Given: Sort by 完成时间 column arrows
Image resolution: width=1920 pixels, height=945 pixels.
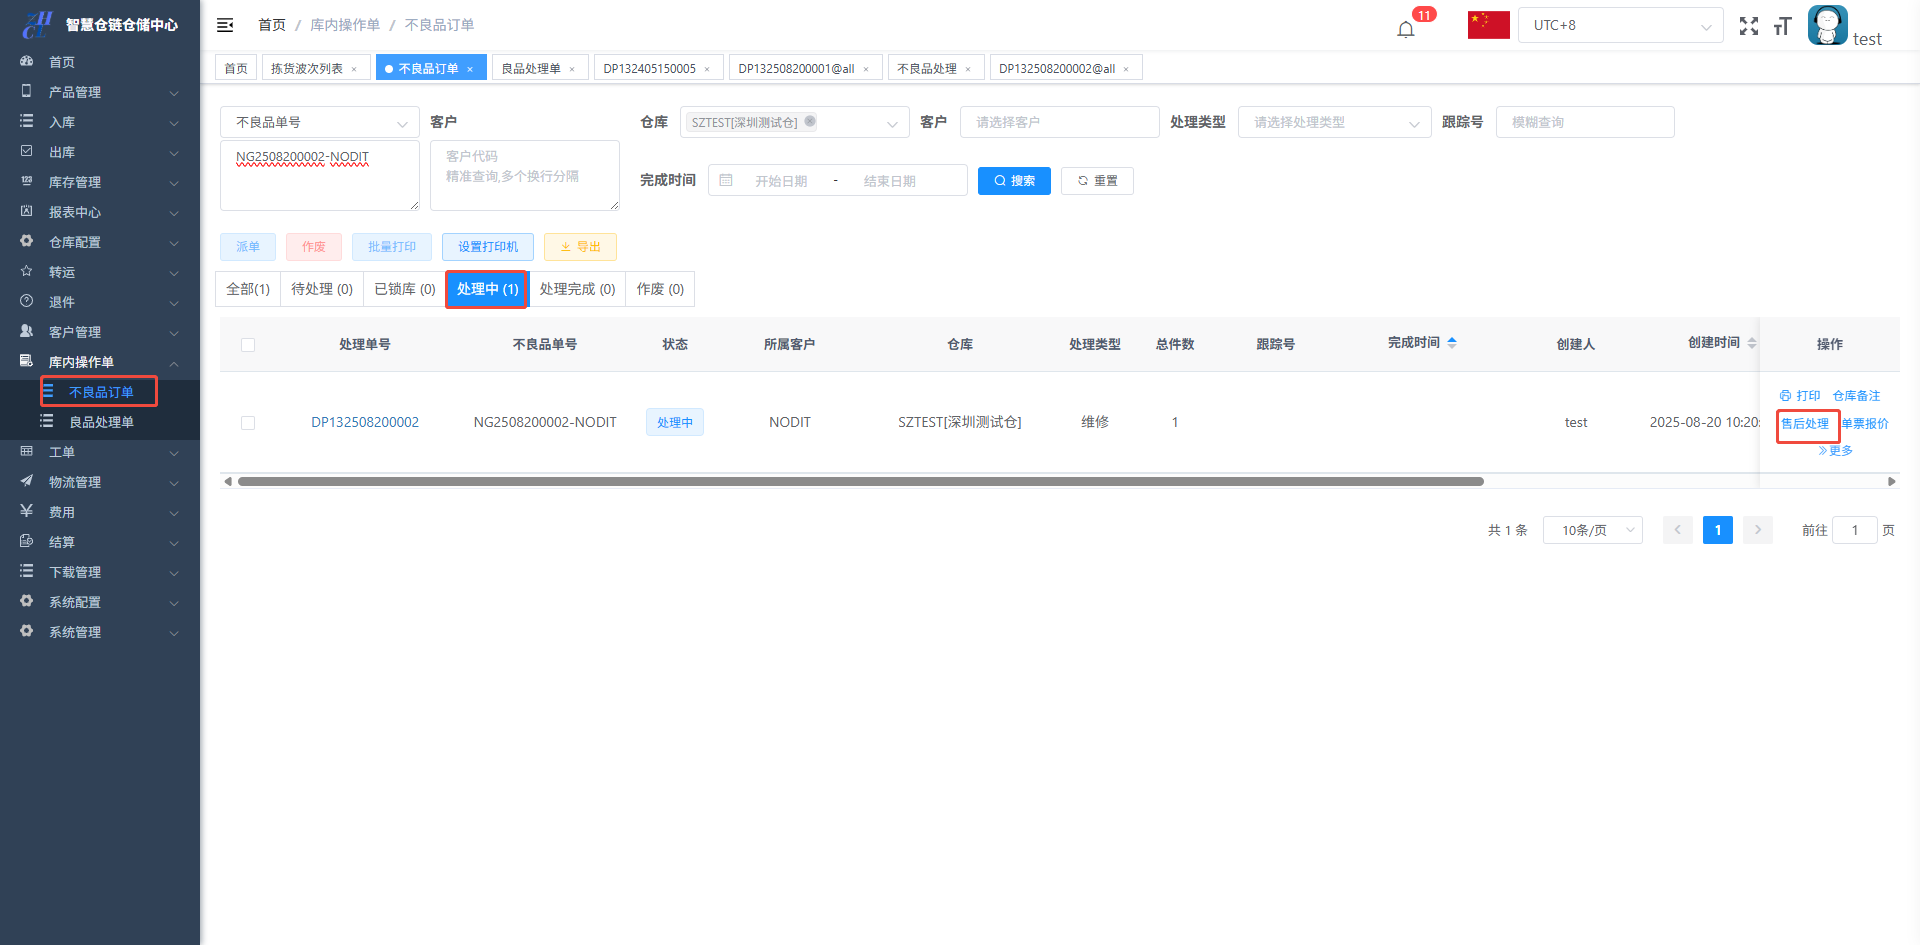Looking at the screenshot, I should (1452, 343).
